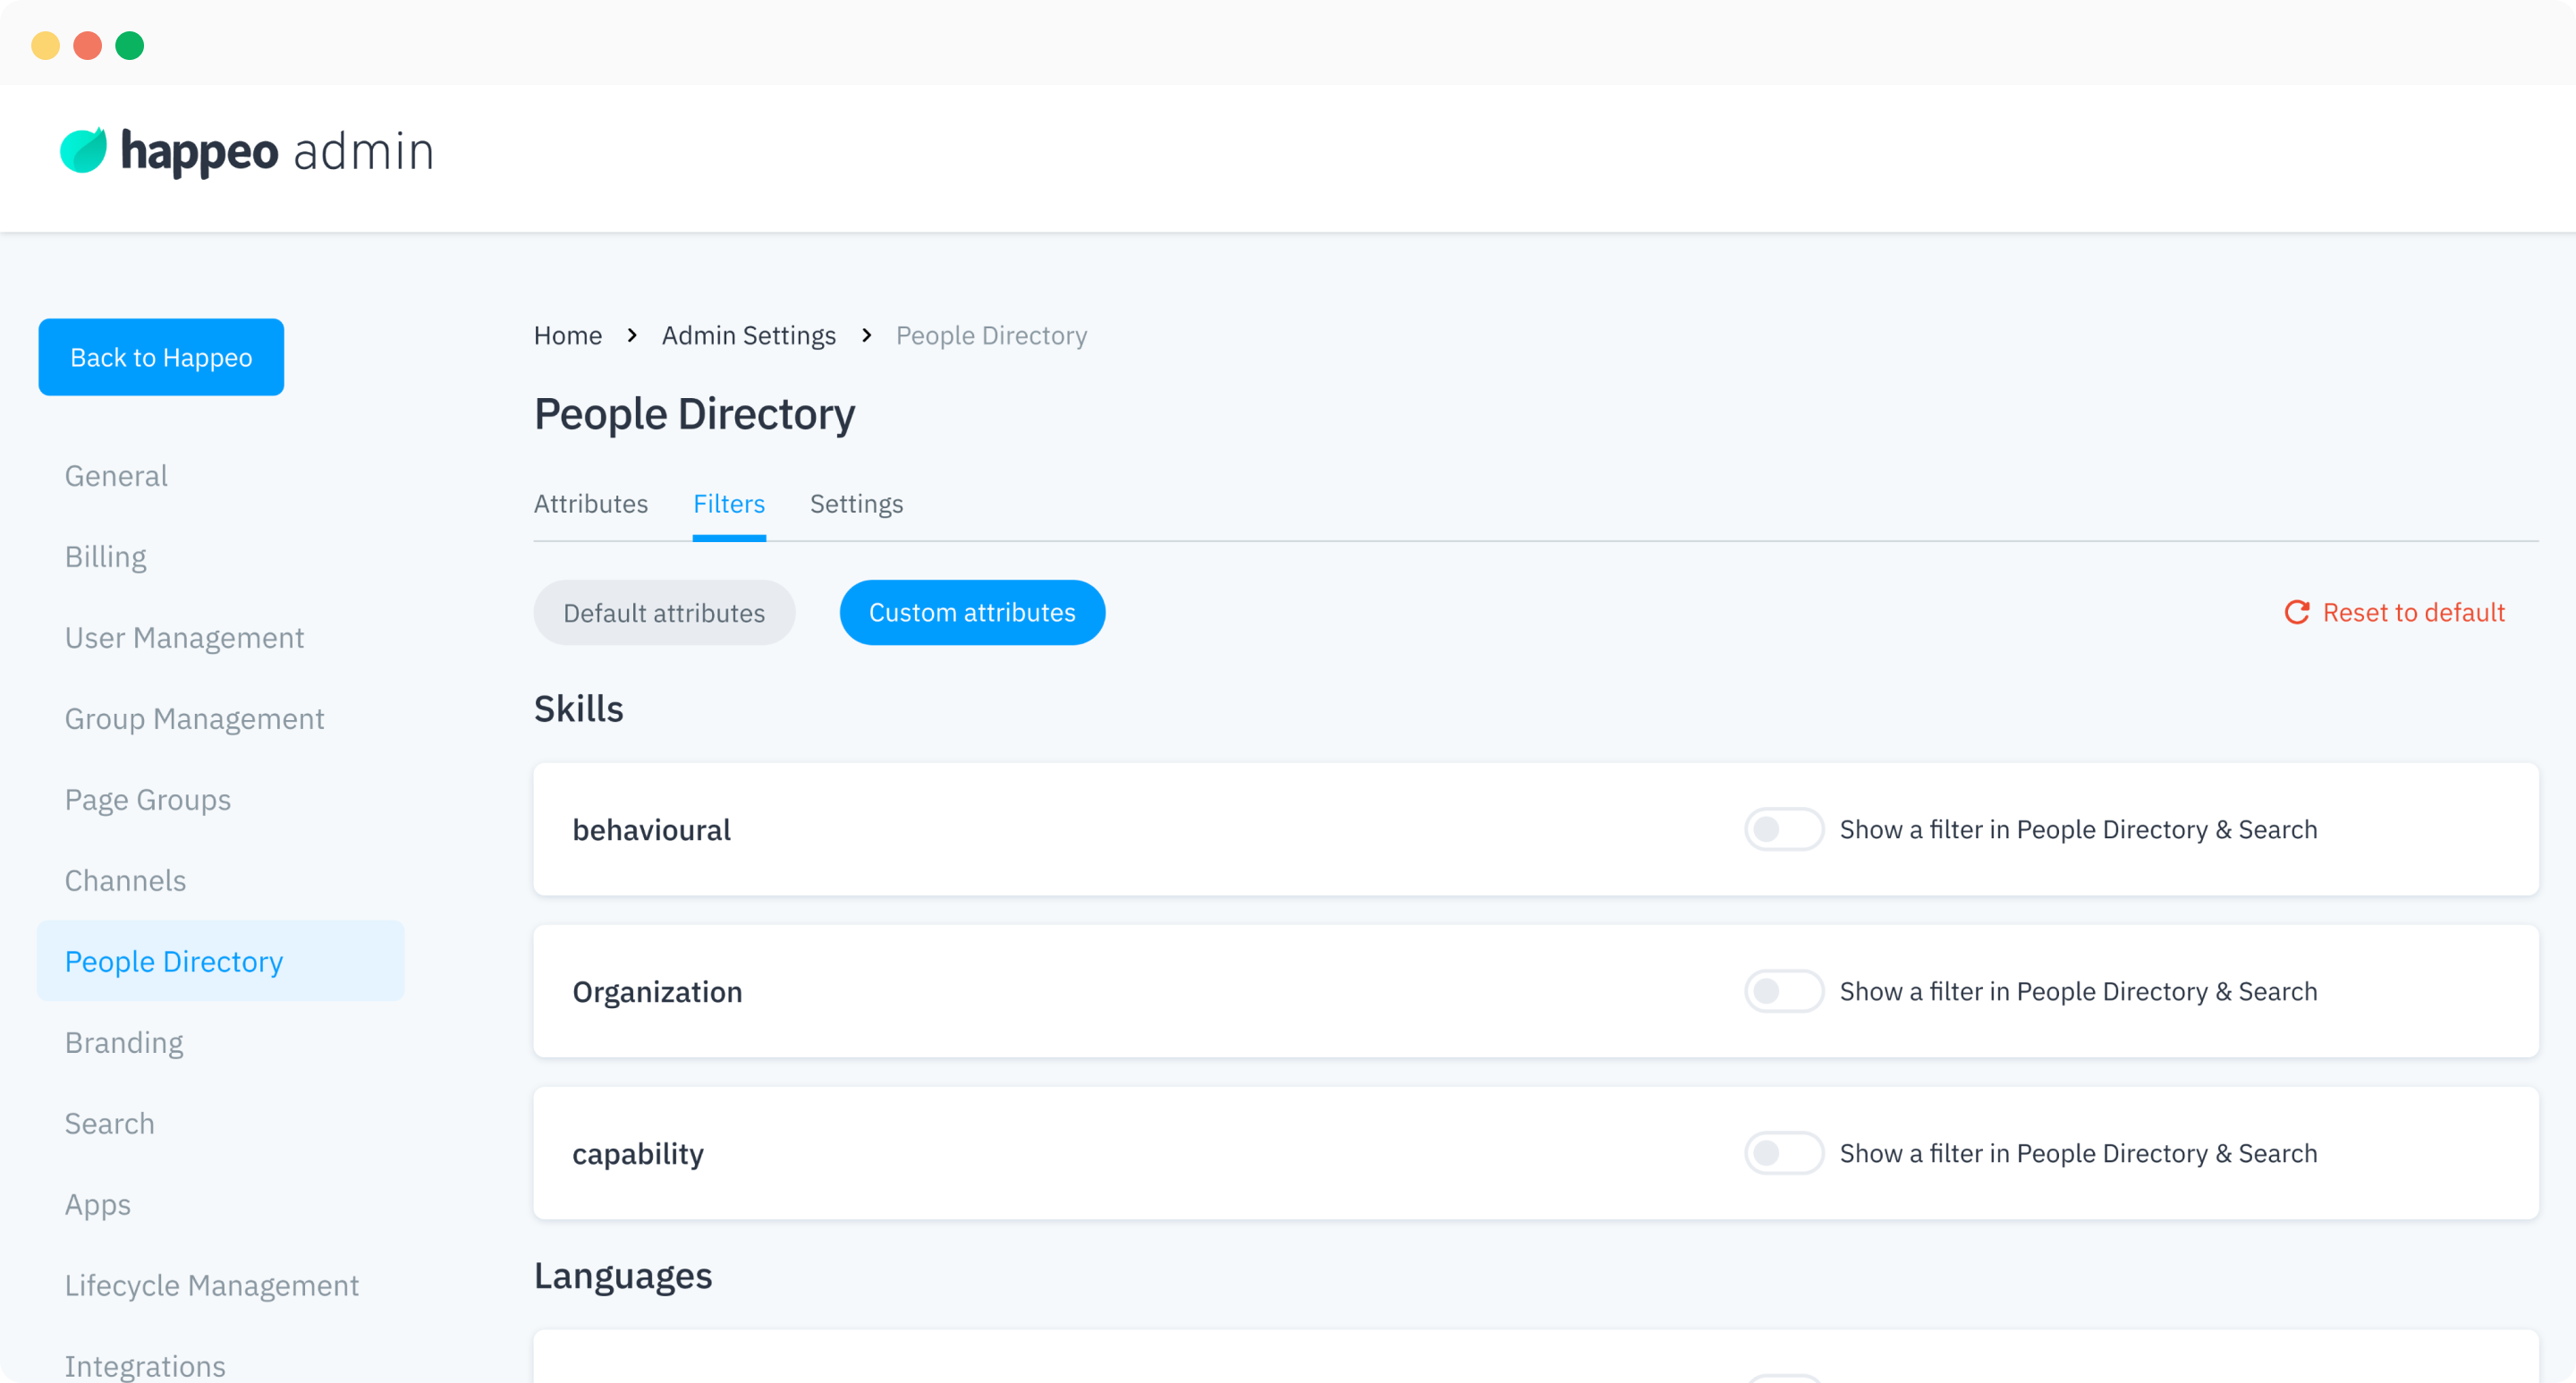Select the Custom attributes pill button
2576x1383 pixels.
click(972, 613)
